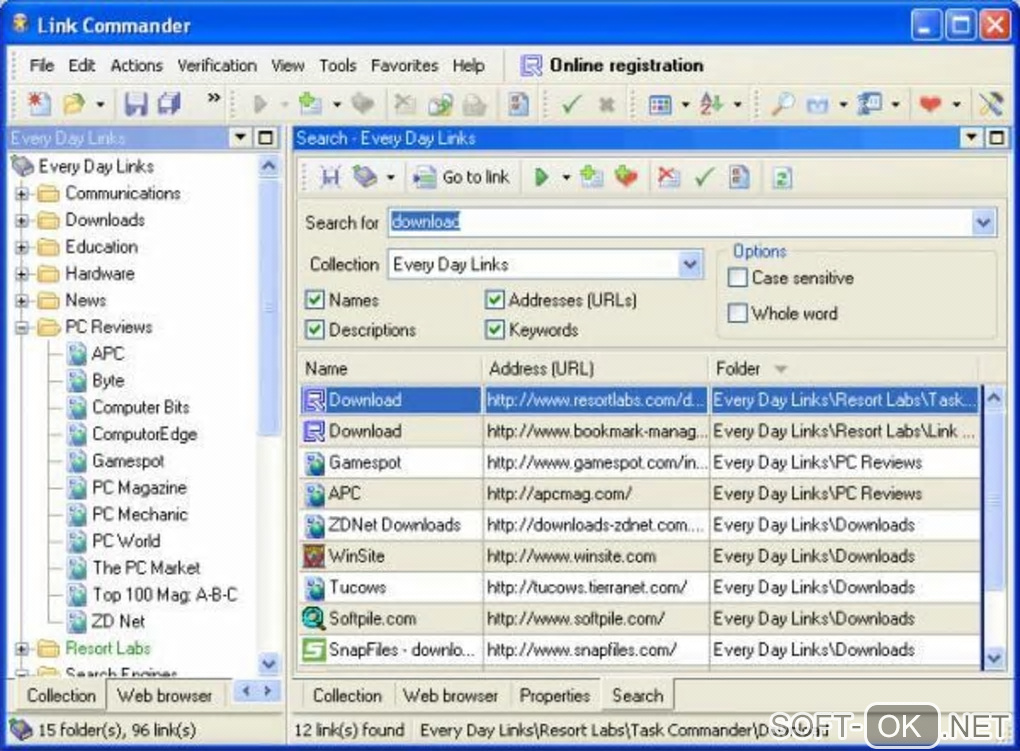Open the Actions menu

pyautogui.click(x=136, y=66)
